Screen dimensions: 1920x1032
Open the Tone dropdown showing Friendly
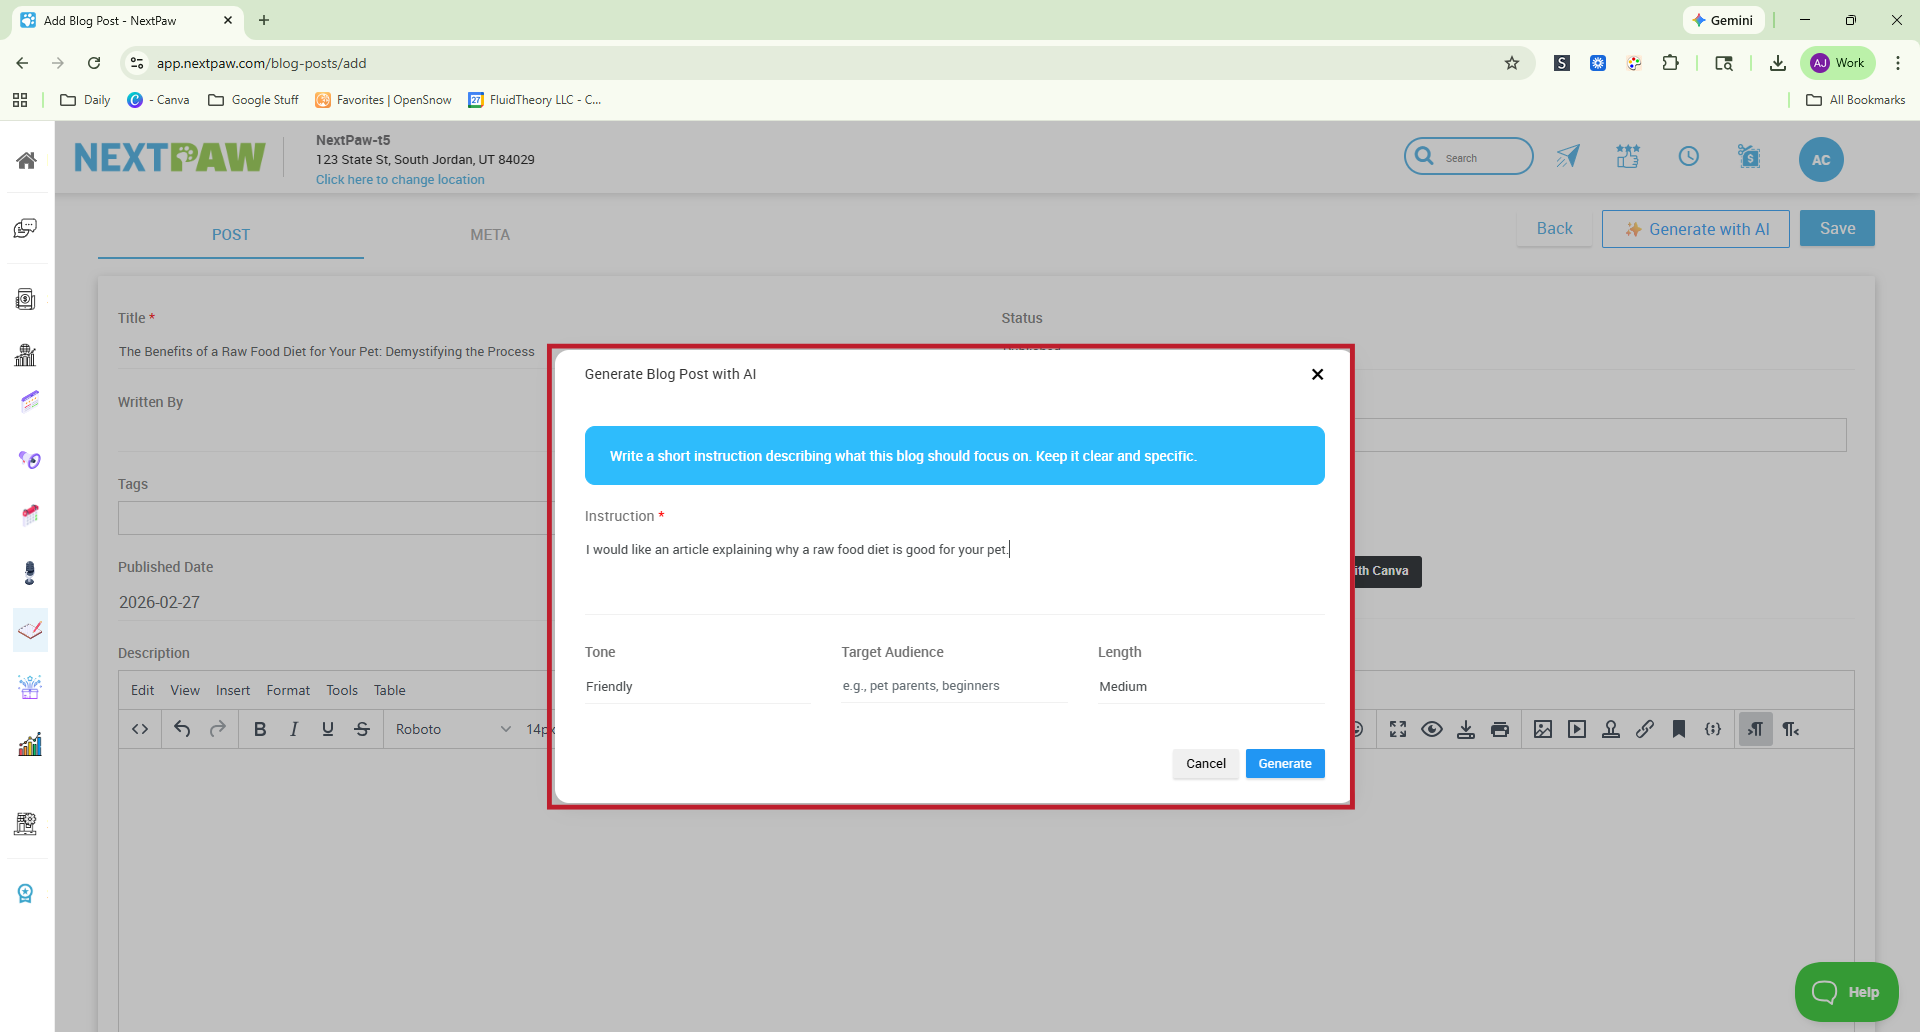click(x=698, y=687)
